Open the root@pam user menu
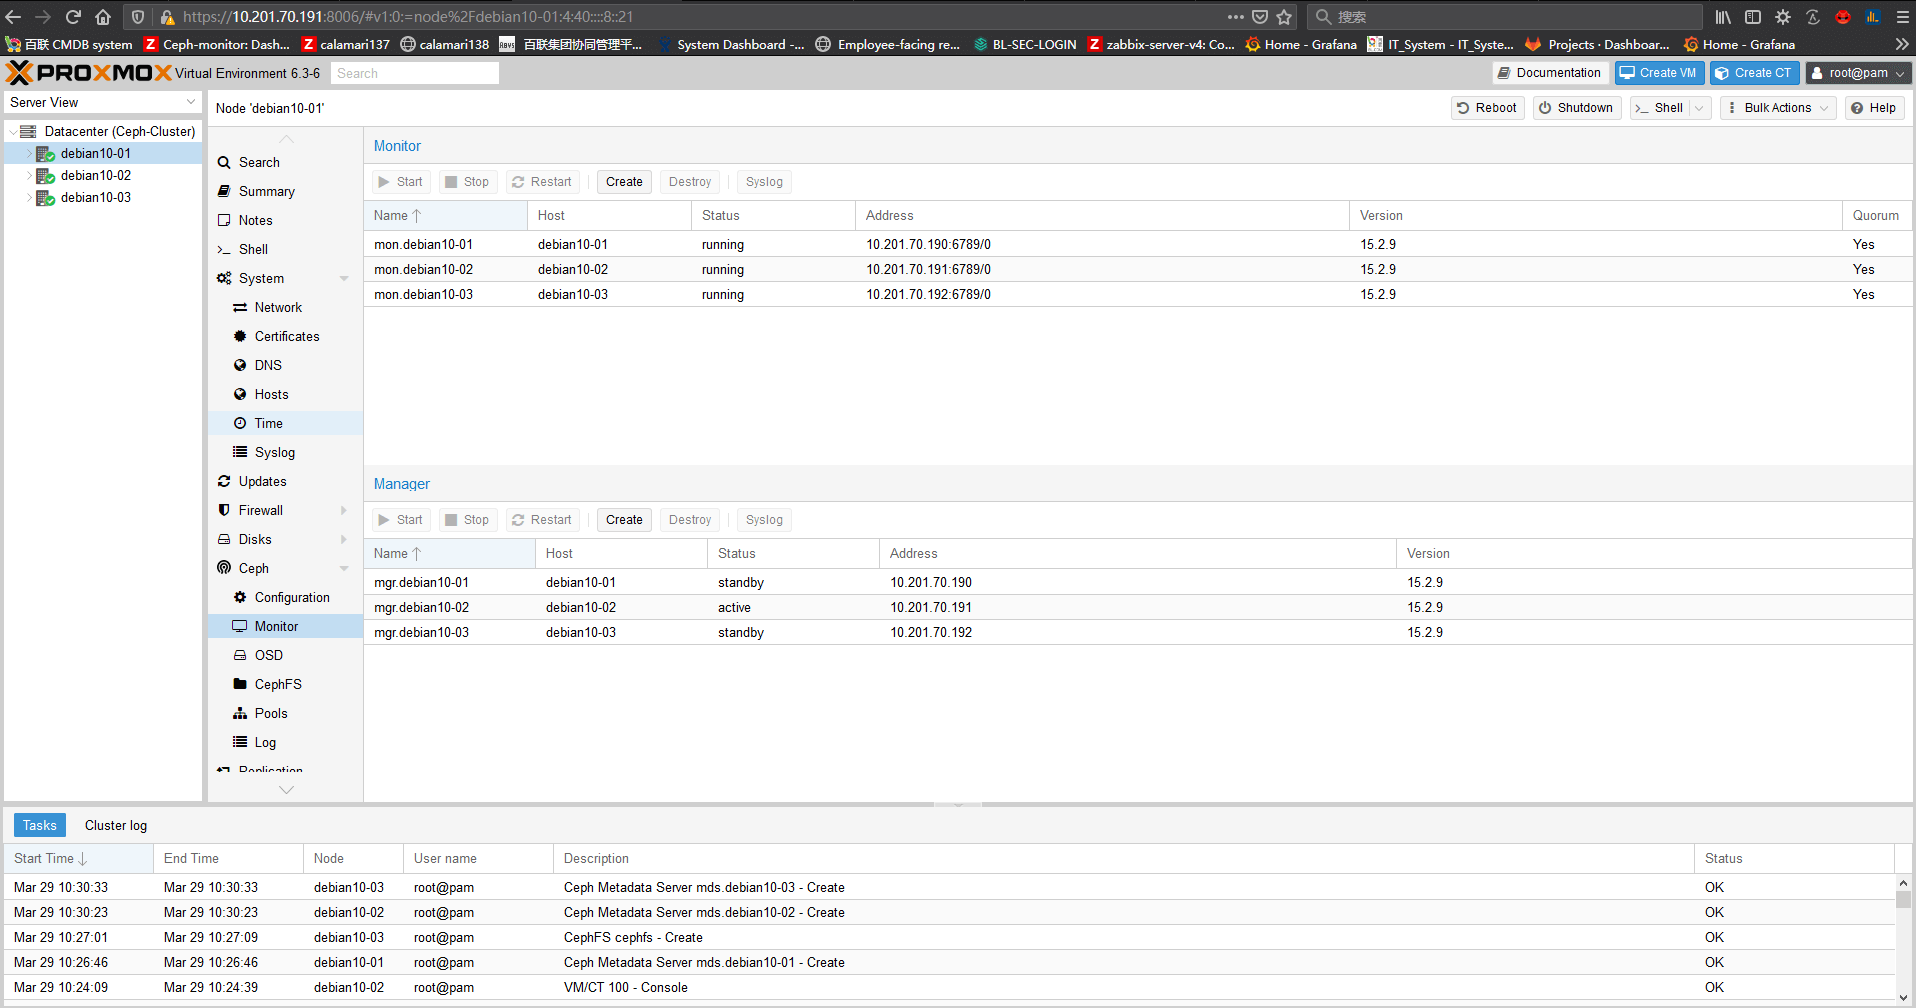This screenshot has height=1008, width=1916. tap(1859, 73)
